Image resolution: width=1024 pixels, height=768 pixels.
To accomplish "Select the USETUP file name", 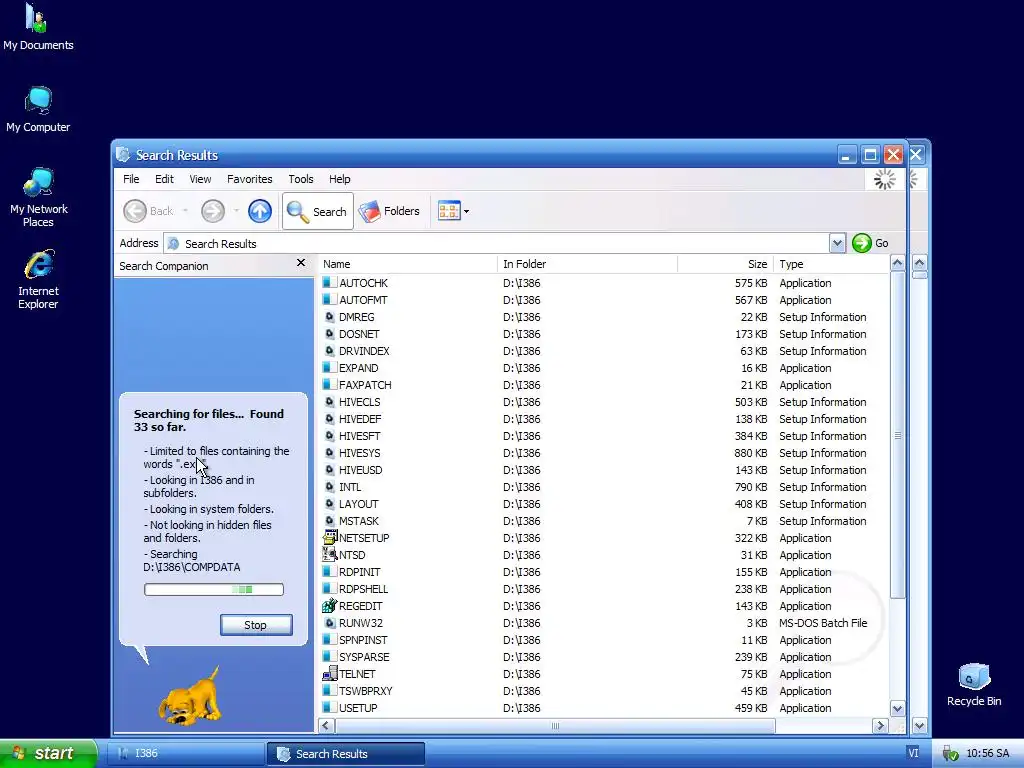I will coord(358,708).
